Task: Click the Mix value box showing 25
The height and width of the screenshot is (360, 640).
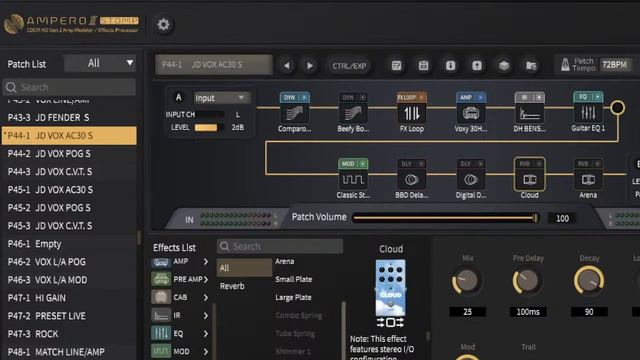Action: coord(467,312)
